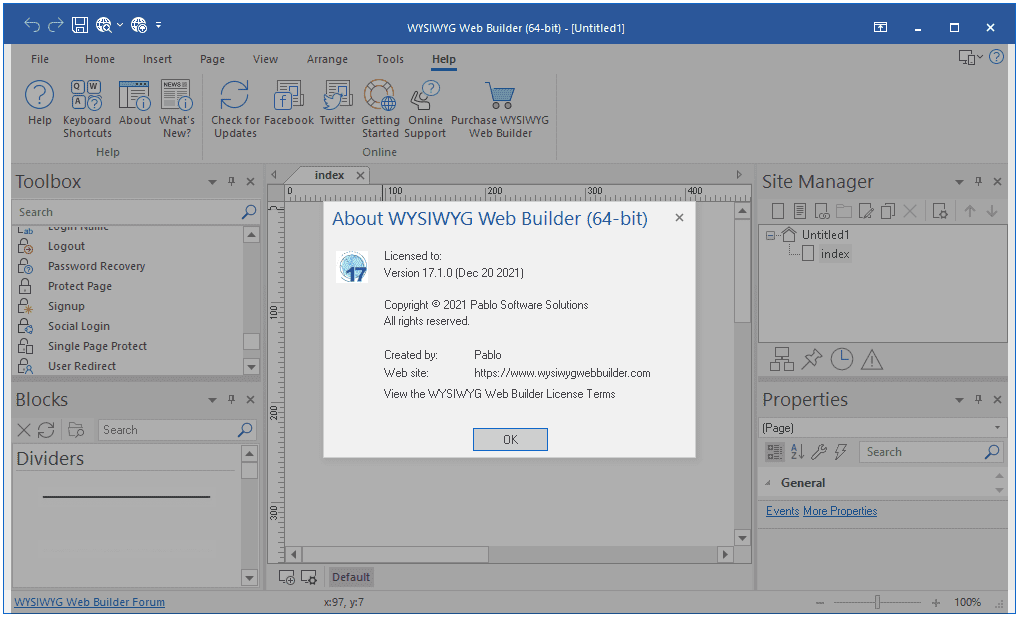Open the Properties panel options dropdown arrow

coord(959,400)
